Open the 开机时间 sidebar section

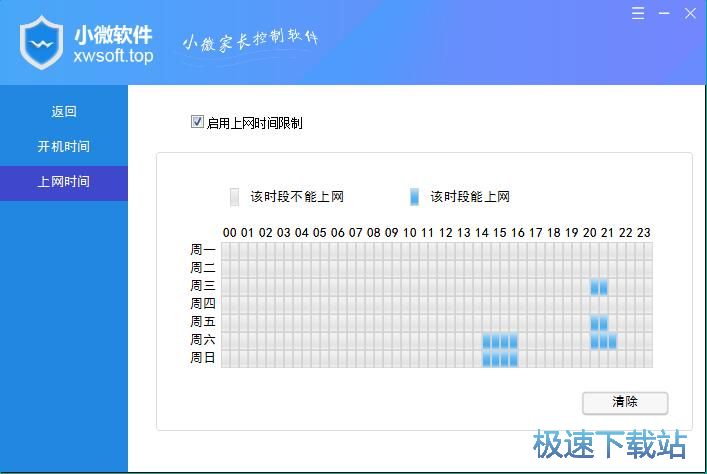point(64,147)
